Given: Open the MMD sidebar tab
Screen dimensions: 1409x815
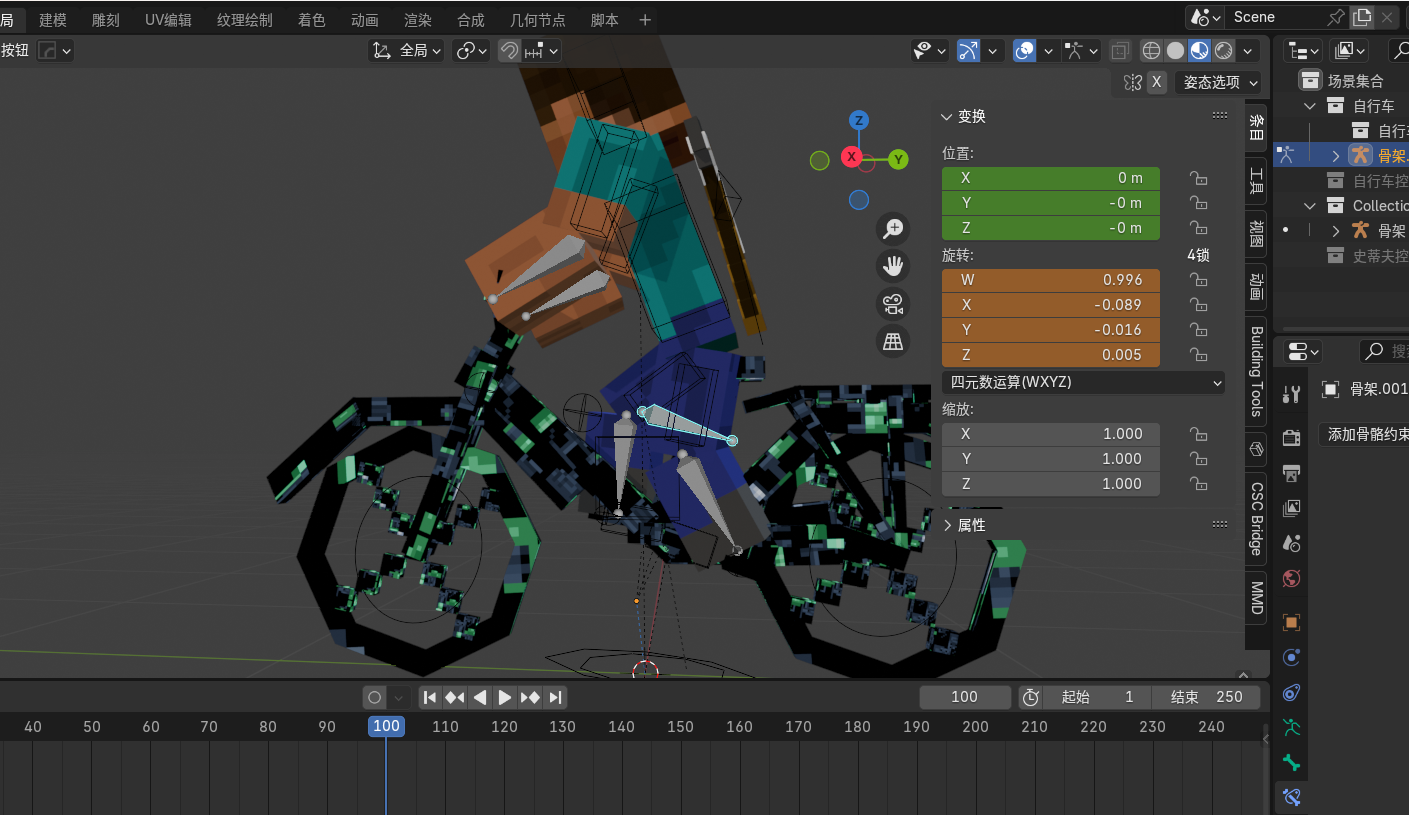Looking at the screenshot, I should [x=1256, y=598].
